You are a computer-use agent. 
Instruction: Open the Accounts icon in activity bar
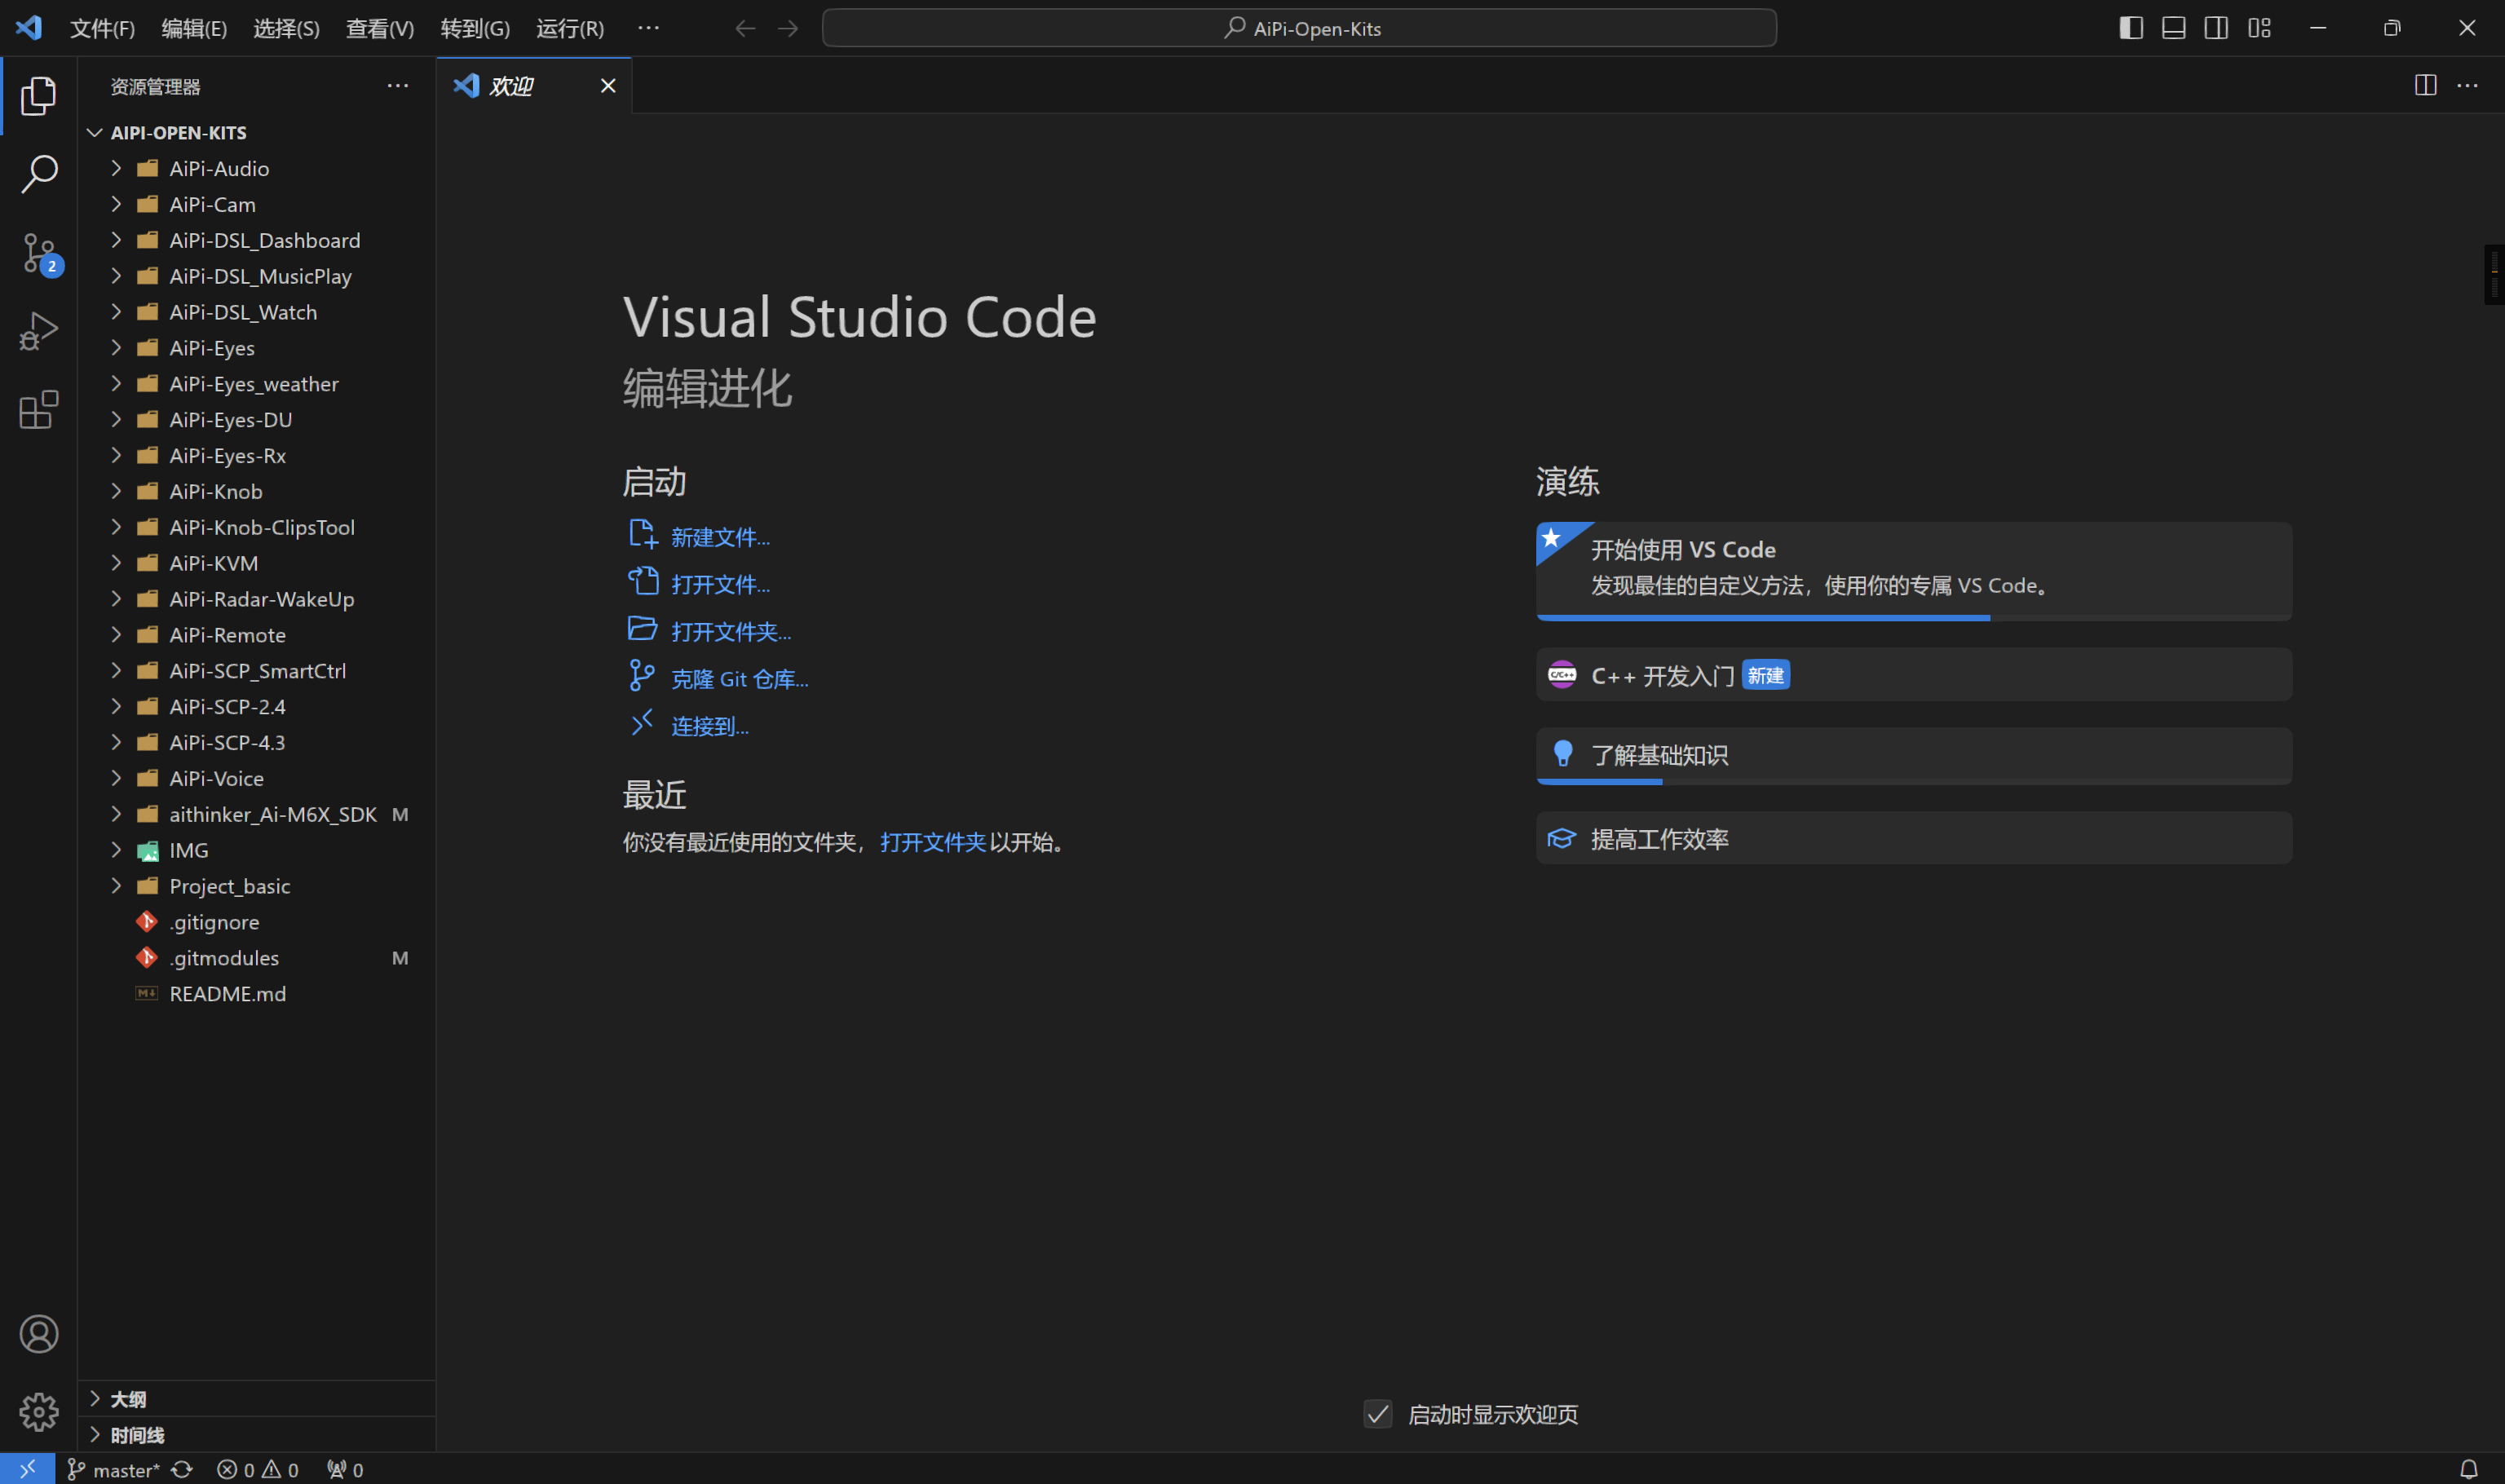tap(38, 1334)
